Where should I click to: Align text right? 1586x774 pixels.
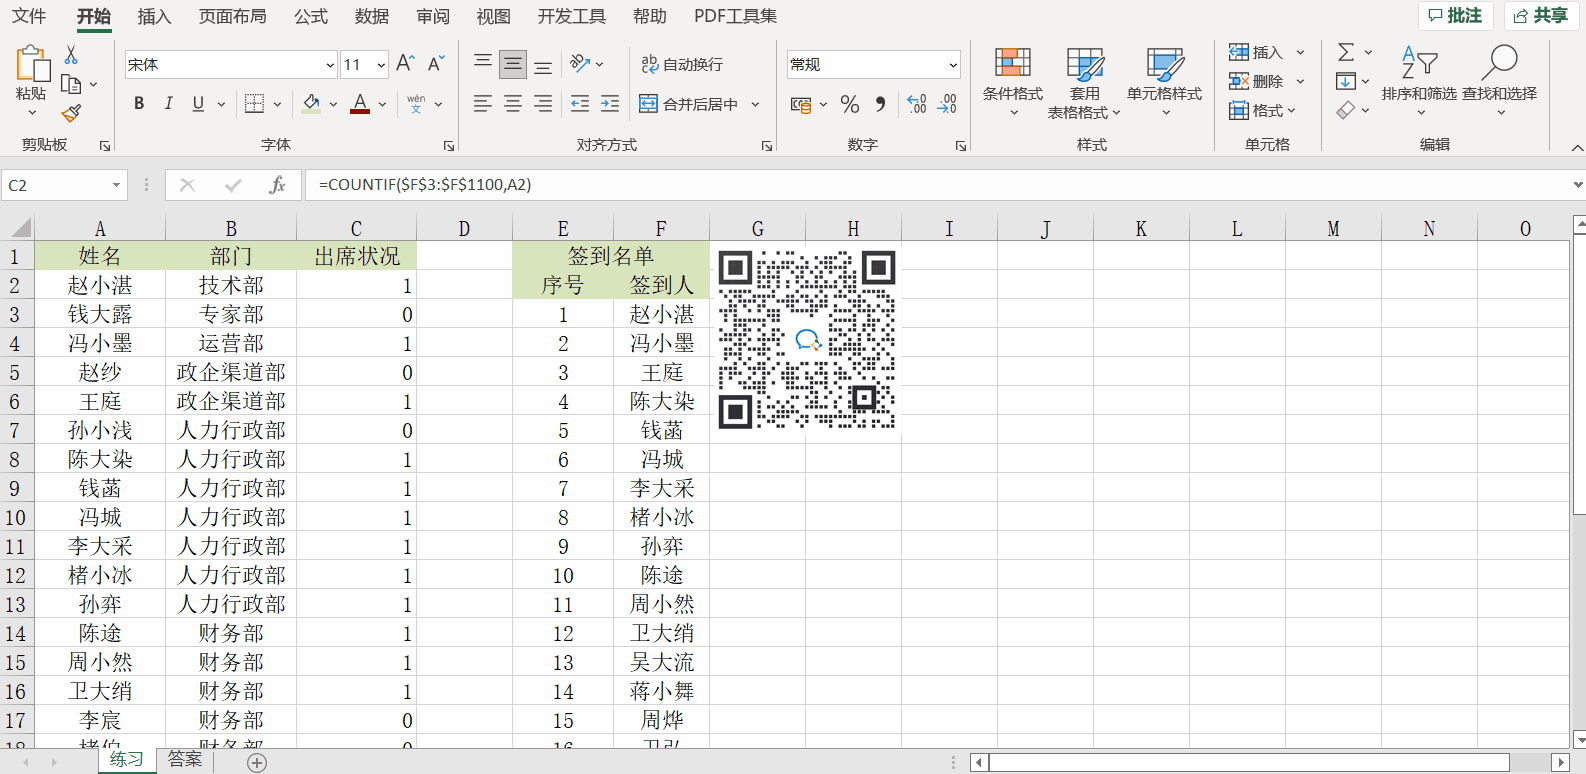(x=543, y=103)
